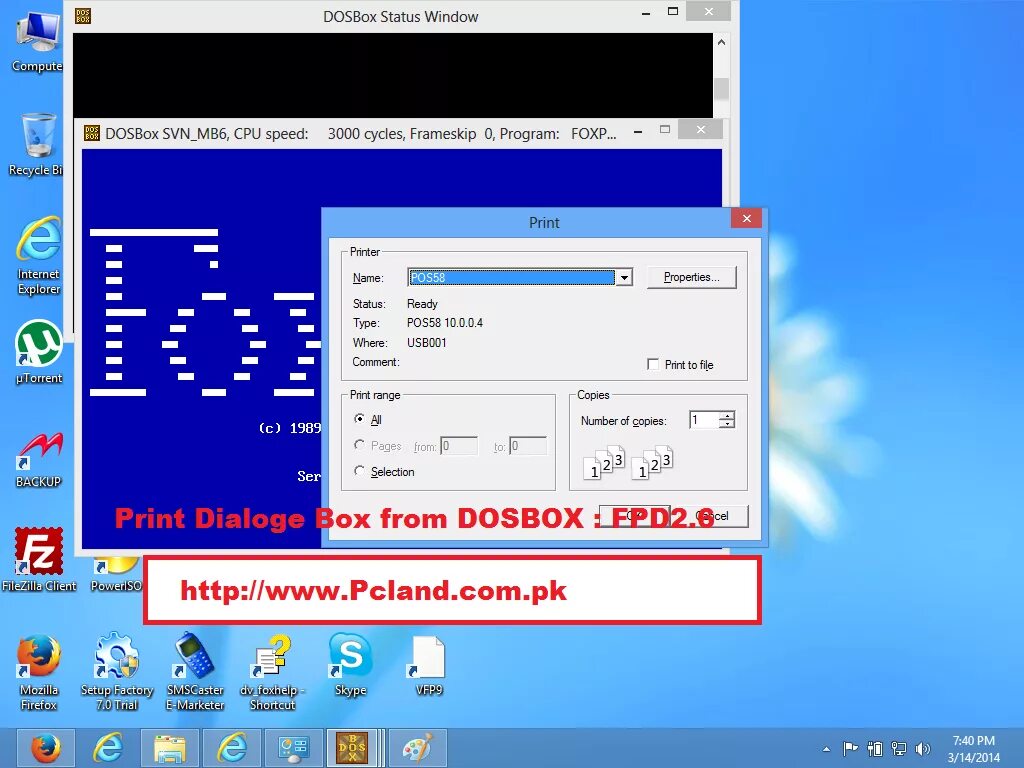Choose the Selection print range option
This screenshot has height=768, width=1024.
tap(359, 471)
